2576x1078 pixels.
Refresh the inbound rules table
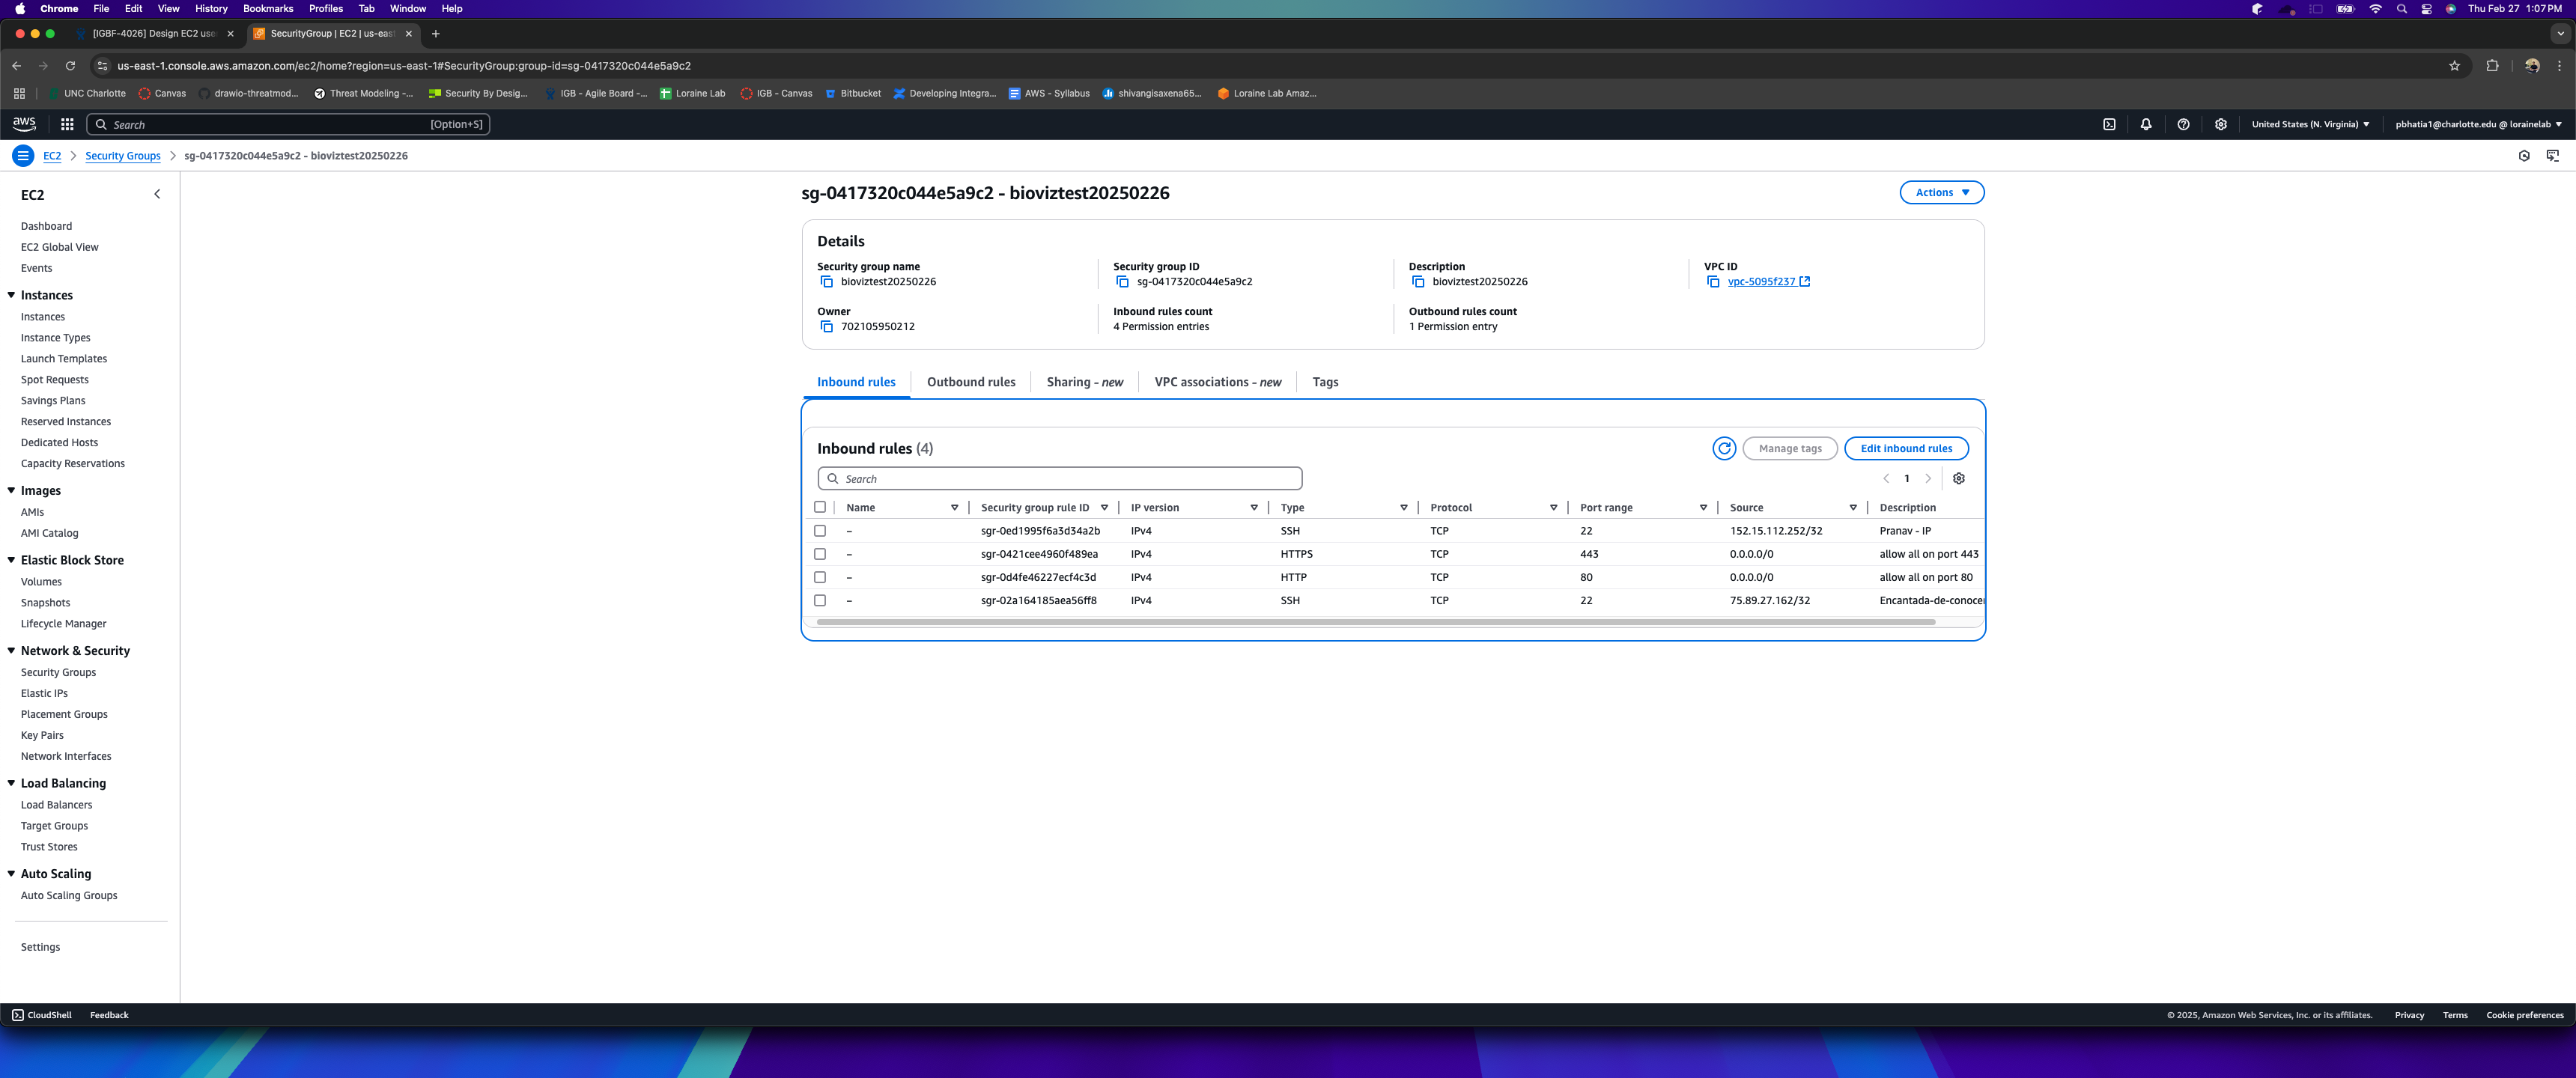tap(1723, 448)
